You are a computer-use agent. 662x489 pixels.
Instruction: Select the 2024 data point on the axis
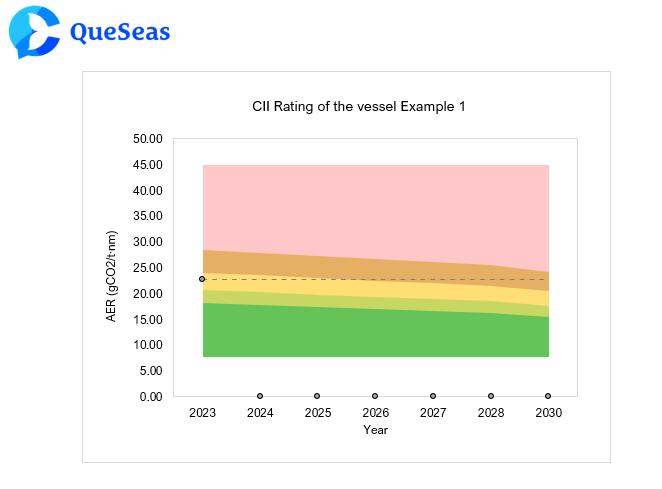pyautogui.click(x=260, y=396)
